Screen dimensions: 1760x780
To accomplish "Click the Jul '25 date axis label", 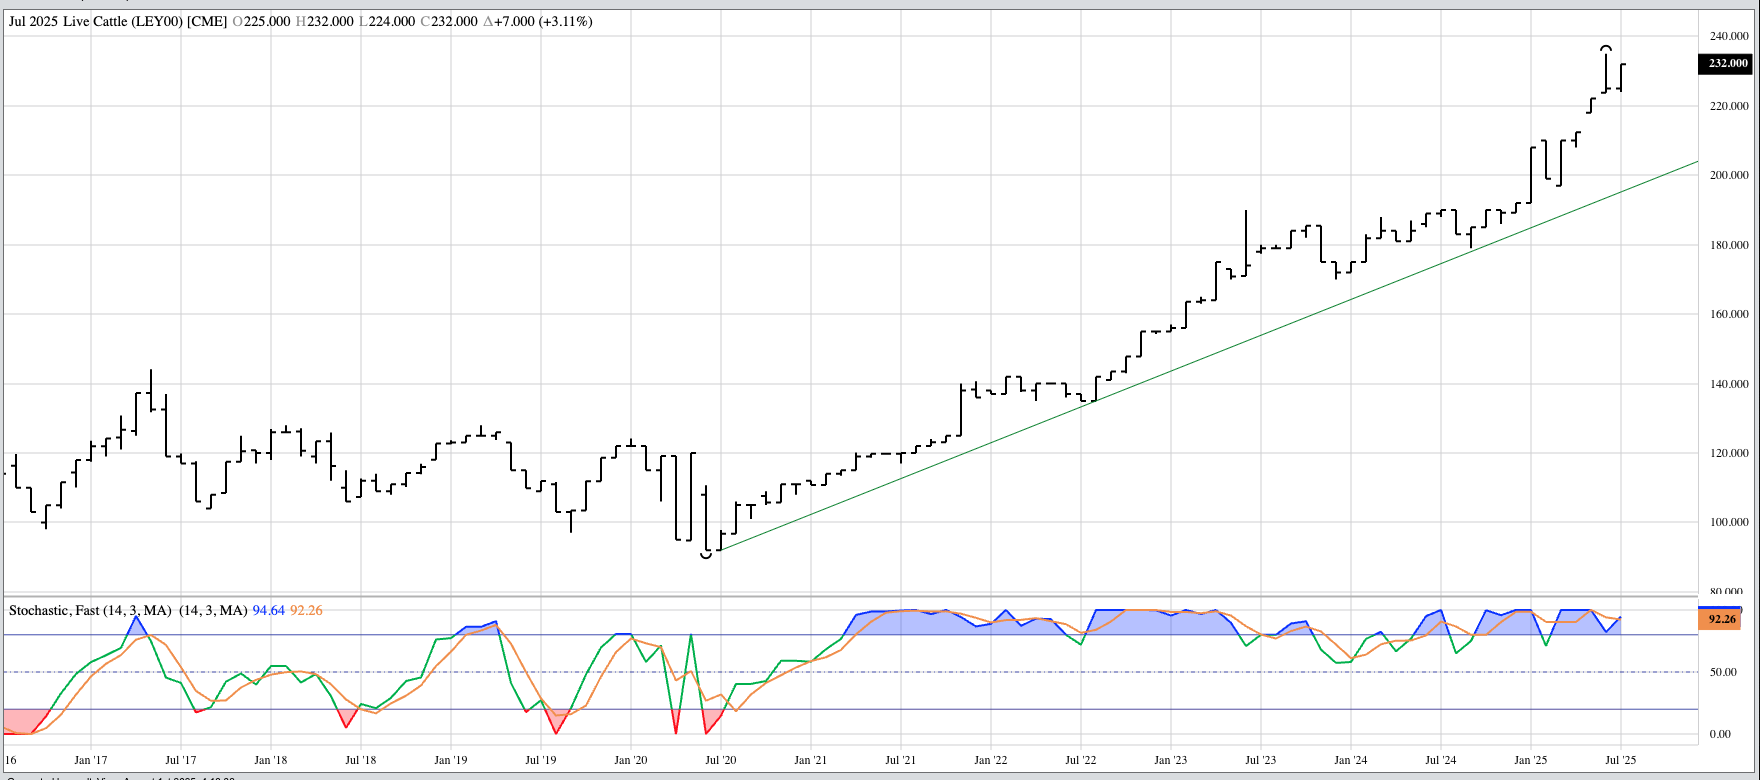I will pyautogui.click(x=1620, y=760).
